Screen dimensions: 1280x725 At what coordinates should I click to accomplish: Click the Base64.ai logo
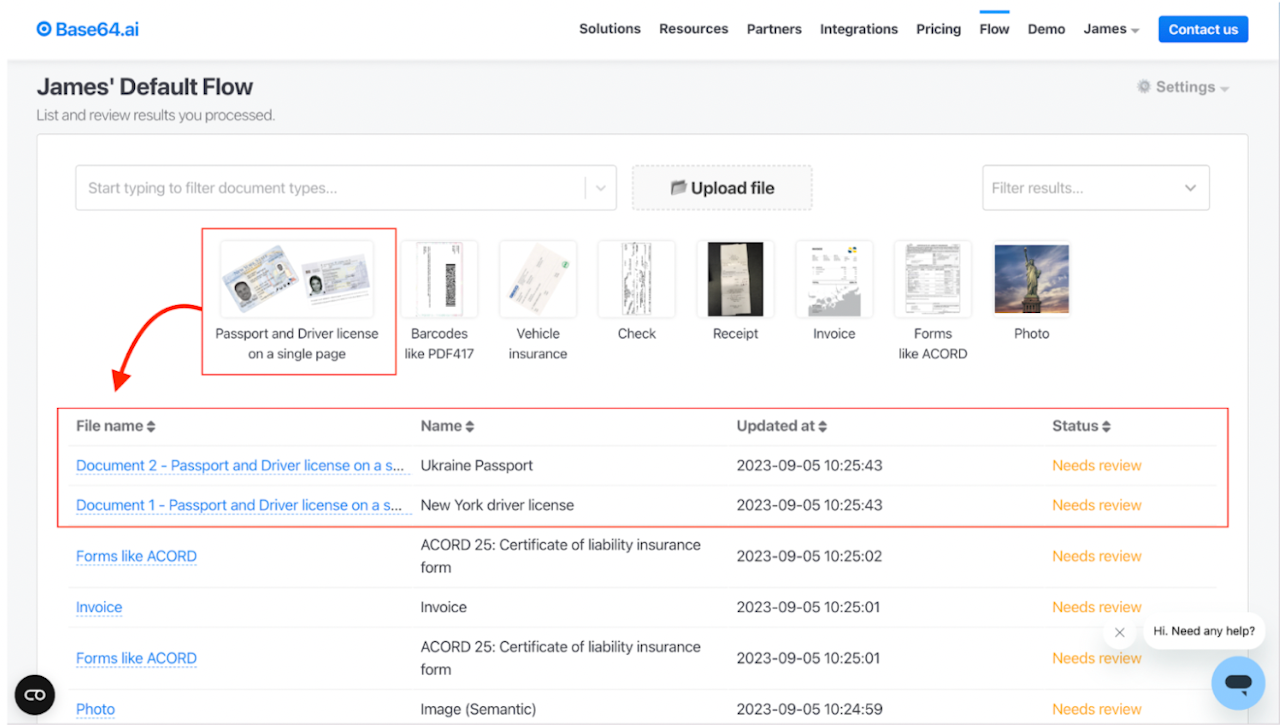(x=87, y=29)
